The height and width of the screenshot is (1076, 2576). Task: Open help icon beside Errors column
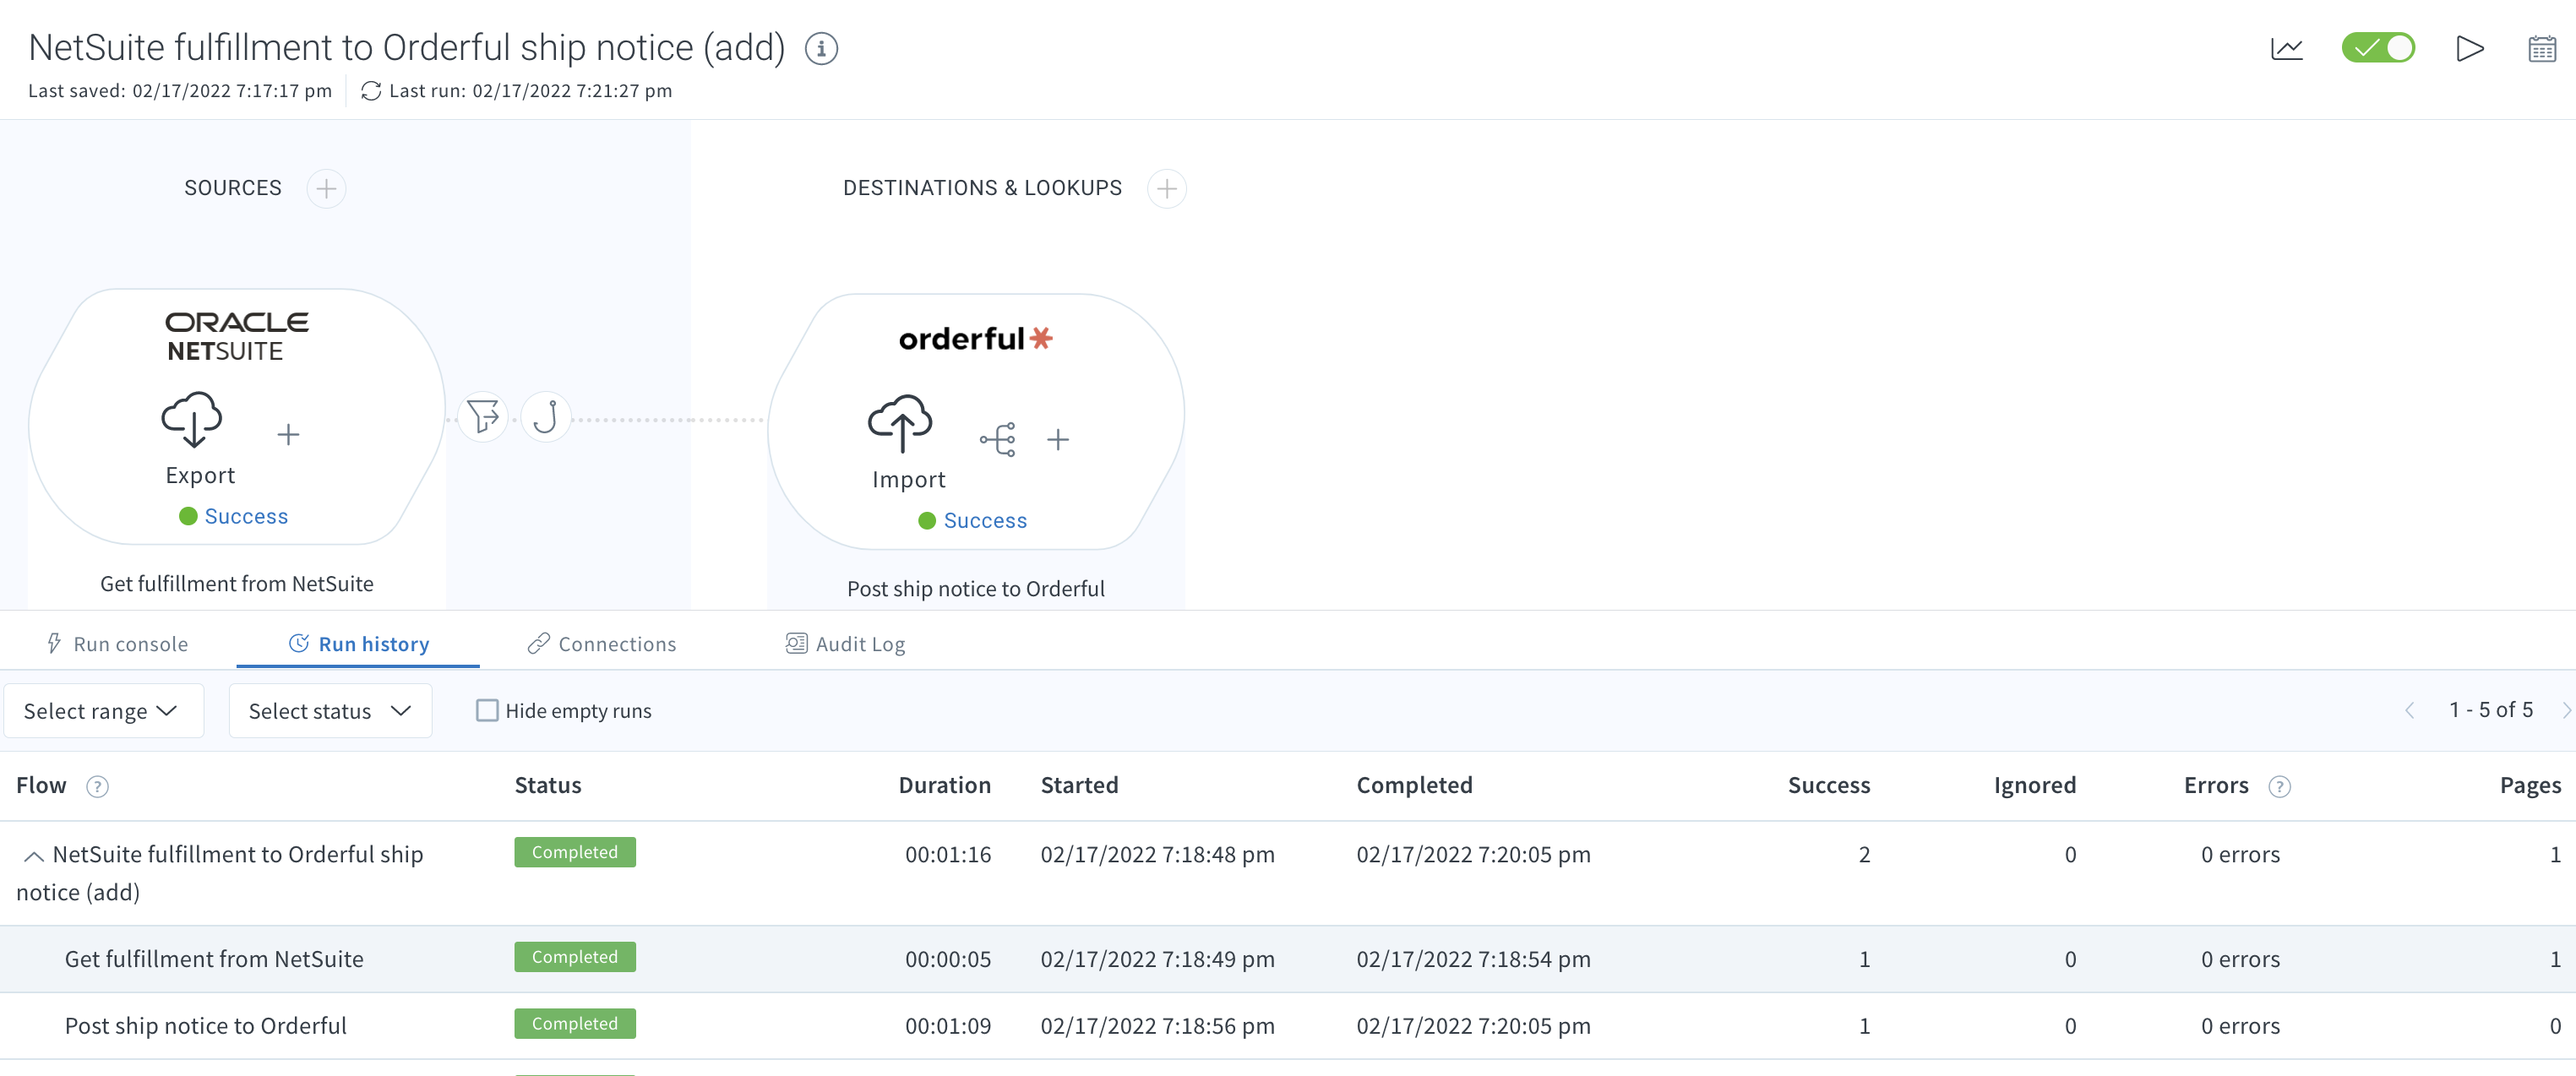[x=2279, y=787]
